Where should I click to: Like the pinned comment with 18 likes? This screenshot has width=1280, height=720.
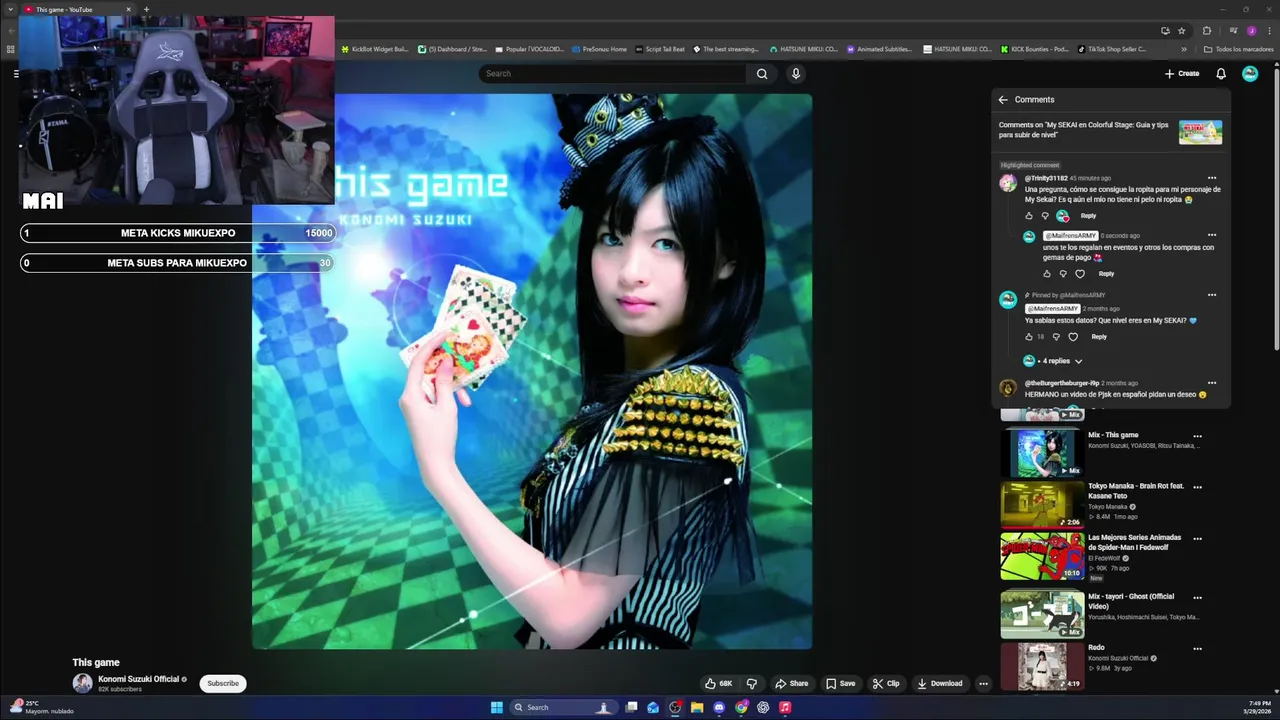click(1029, 337)
